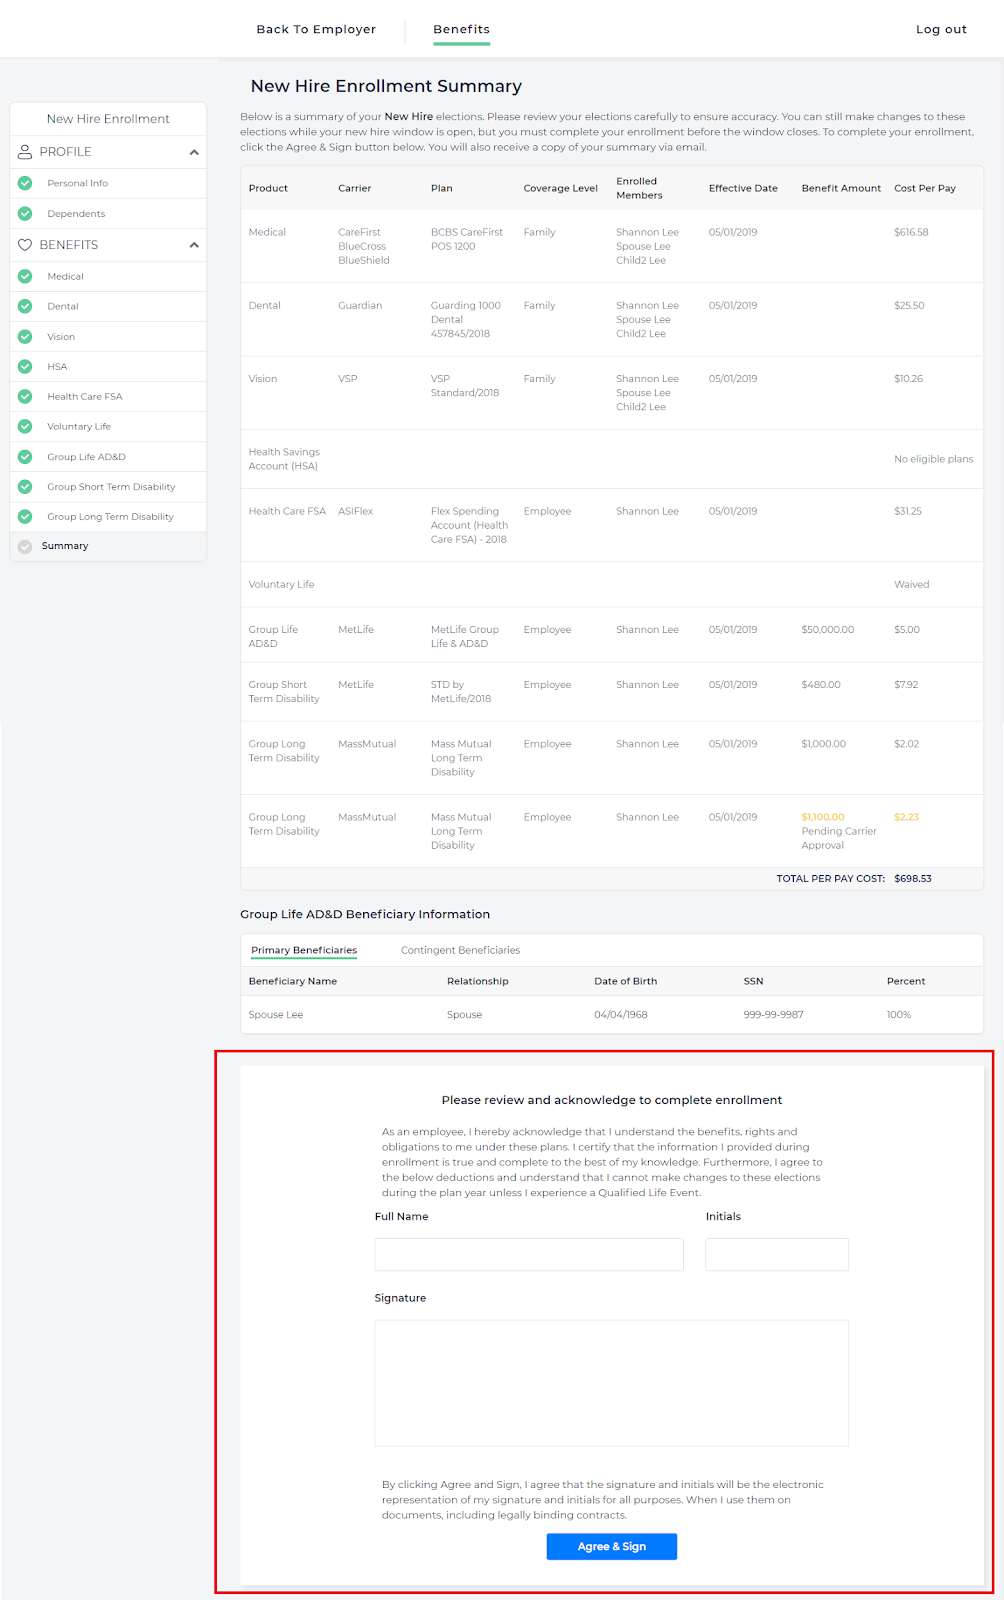The width and height of the screenshot is (1004, 1600).
Task: Open Group Long Term Disability sidebar item
Action: click(x=110, y=517)
